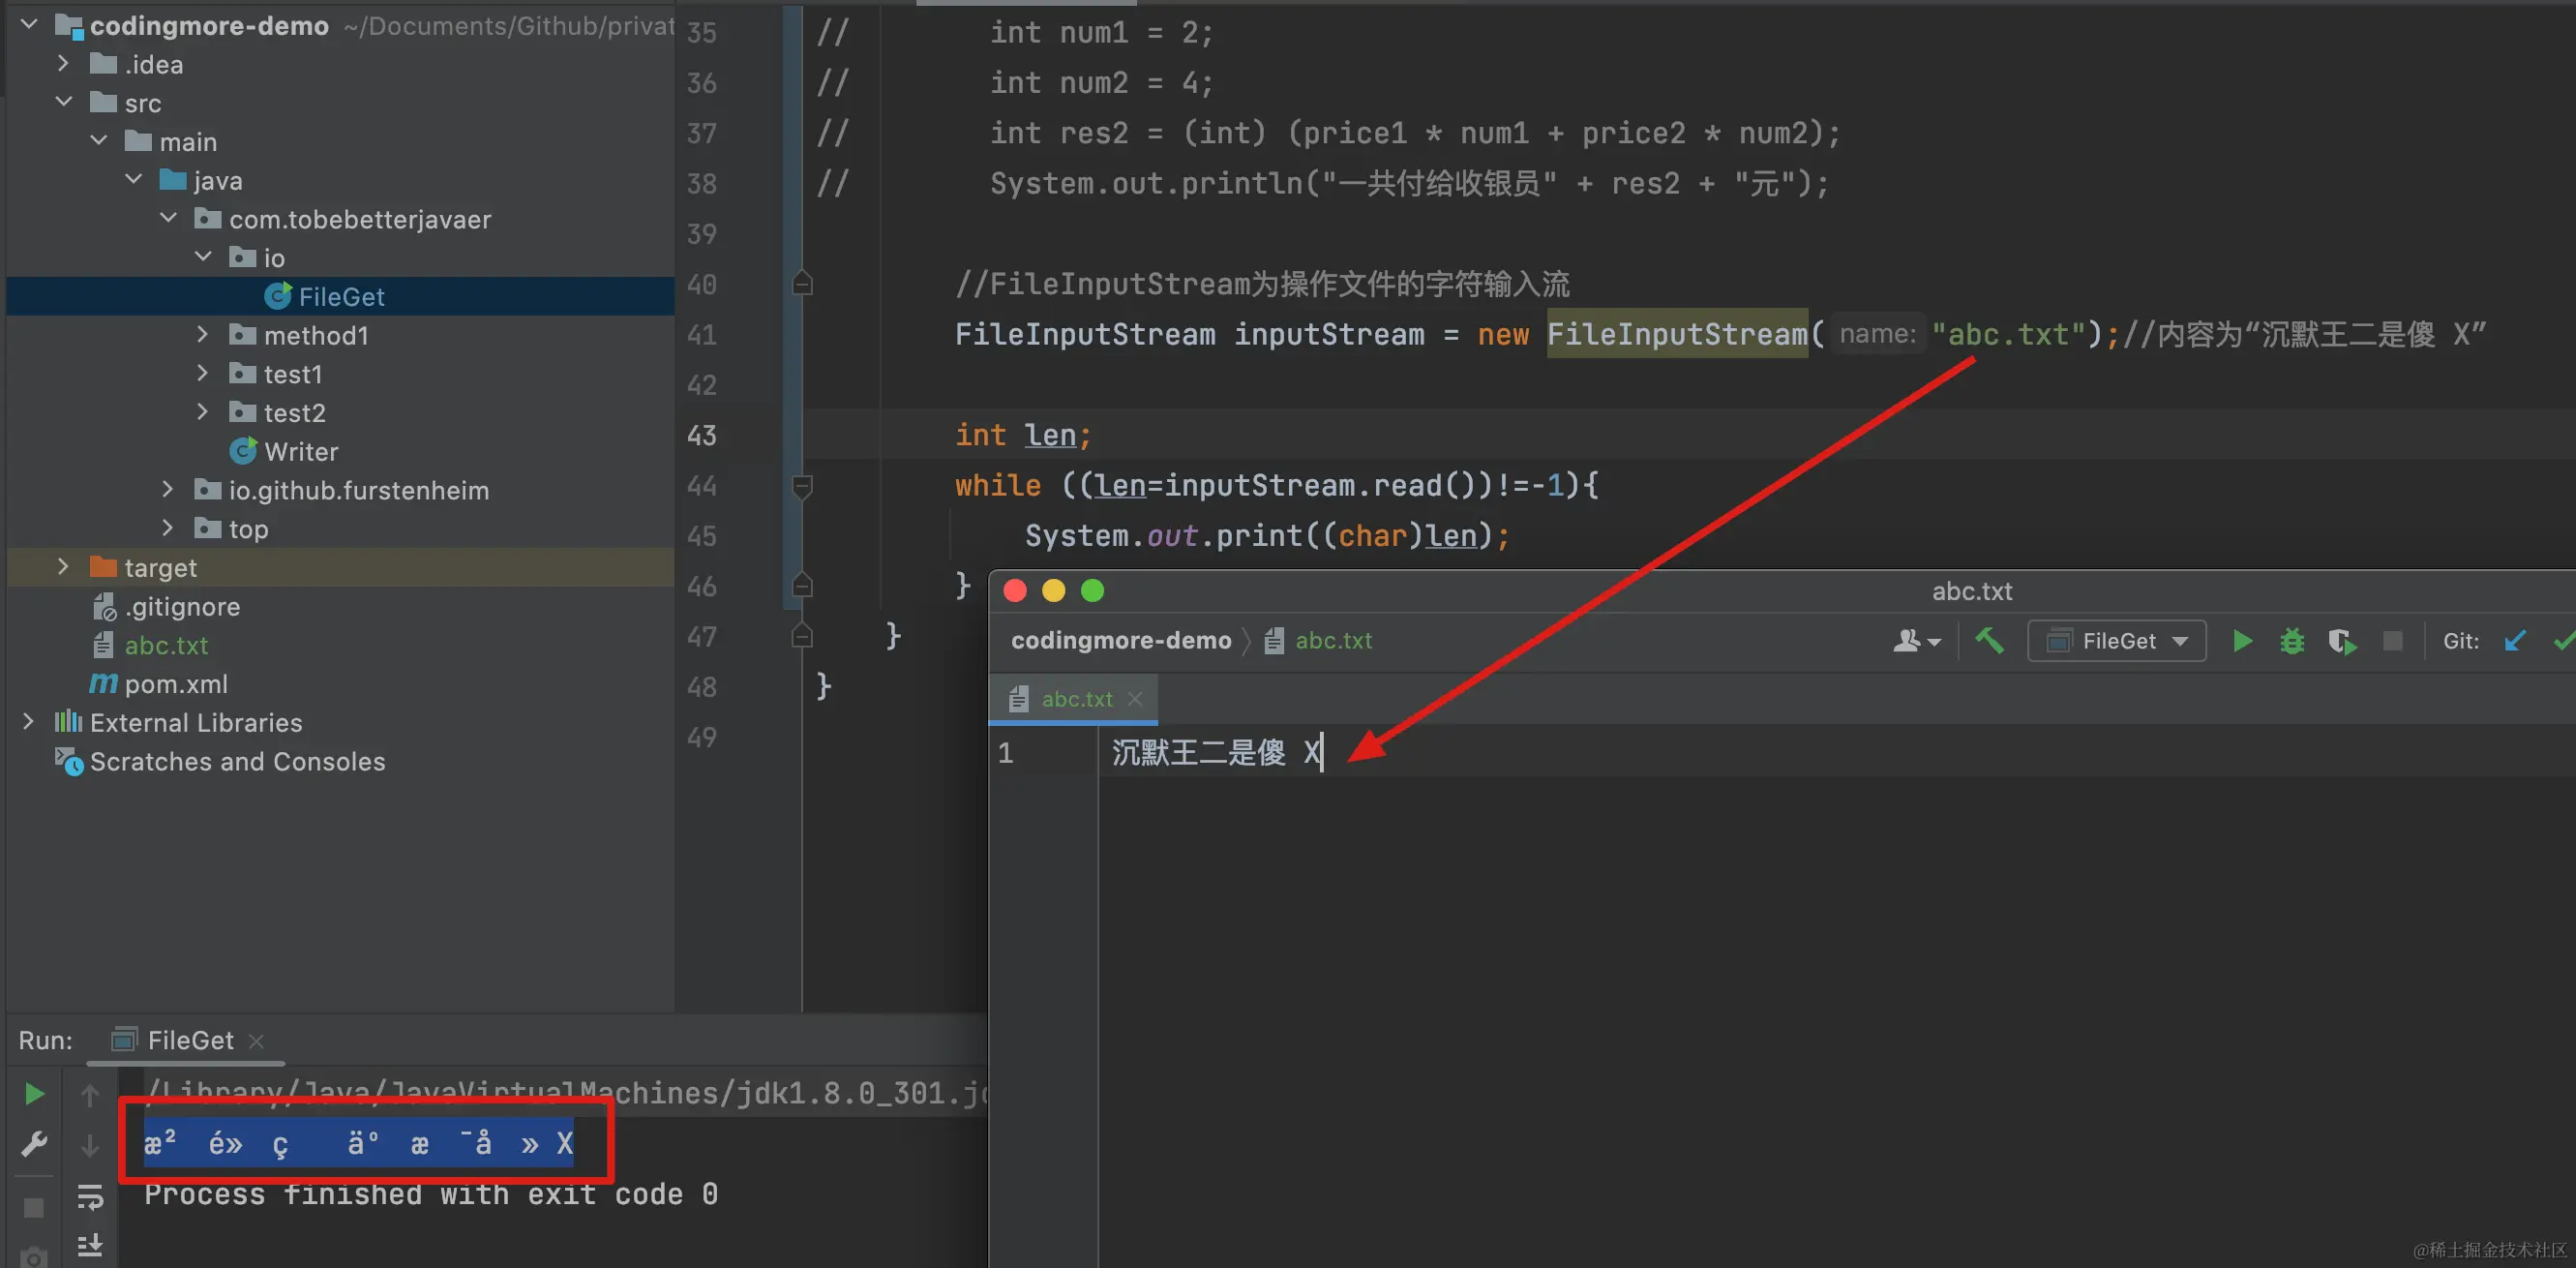Start Debug with the green bug icon

click(2292, 641)
